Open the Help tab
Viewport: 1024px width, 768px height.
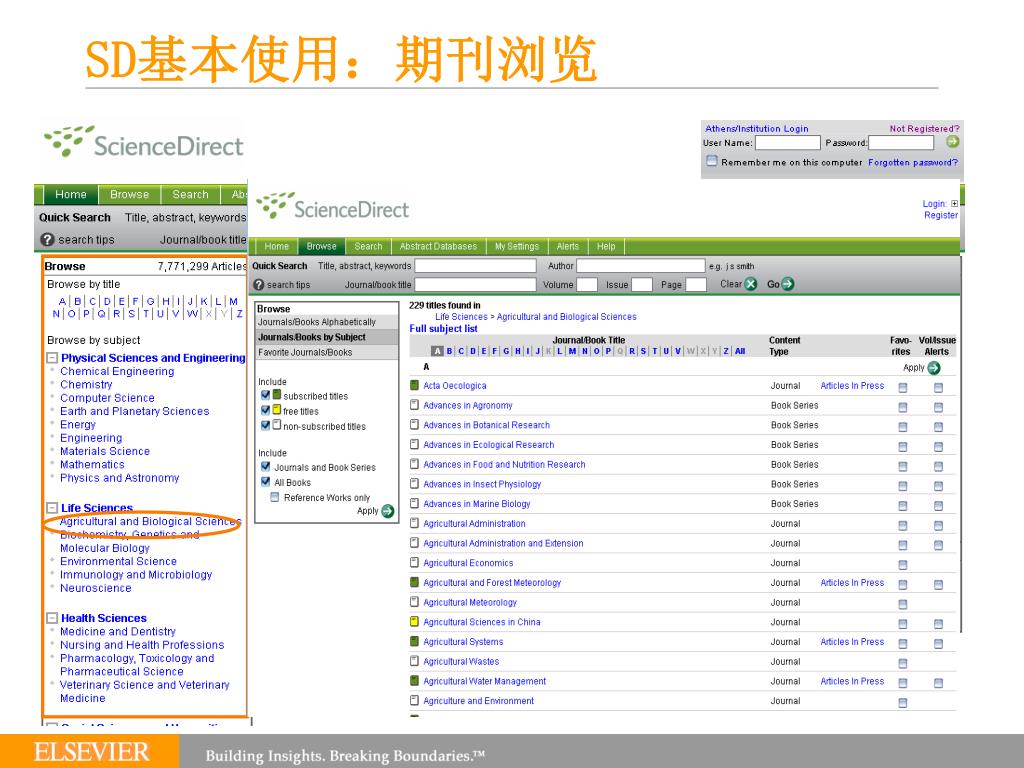[606, 246]
